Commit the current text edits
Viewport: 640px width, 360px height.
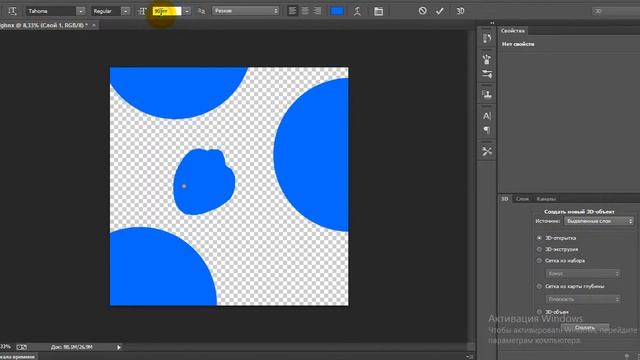[439, 11]
